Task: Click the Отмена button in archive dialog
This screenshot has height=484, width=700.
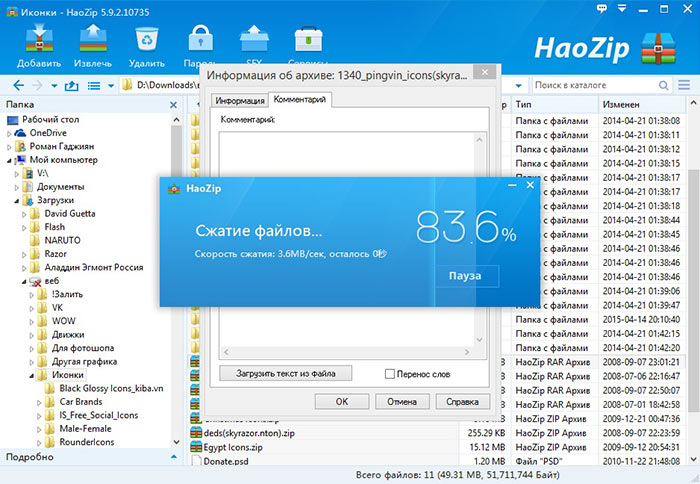Action: pos(401,401)
